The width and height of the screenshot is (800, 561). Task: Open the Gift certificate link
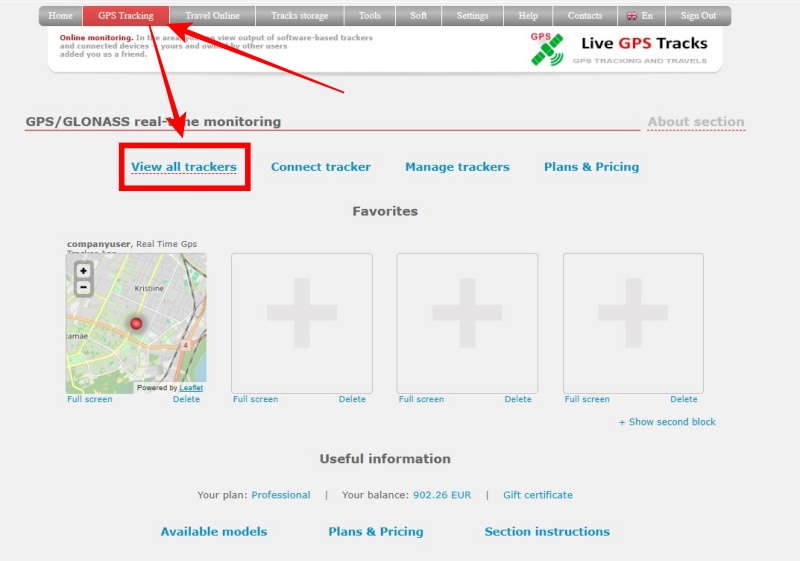click(538, 495)
